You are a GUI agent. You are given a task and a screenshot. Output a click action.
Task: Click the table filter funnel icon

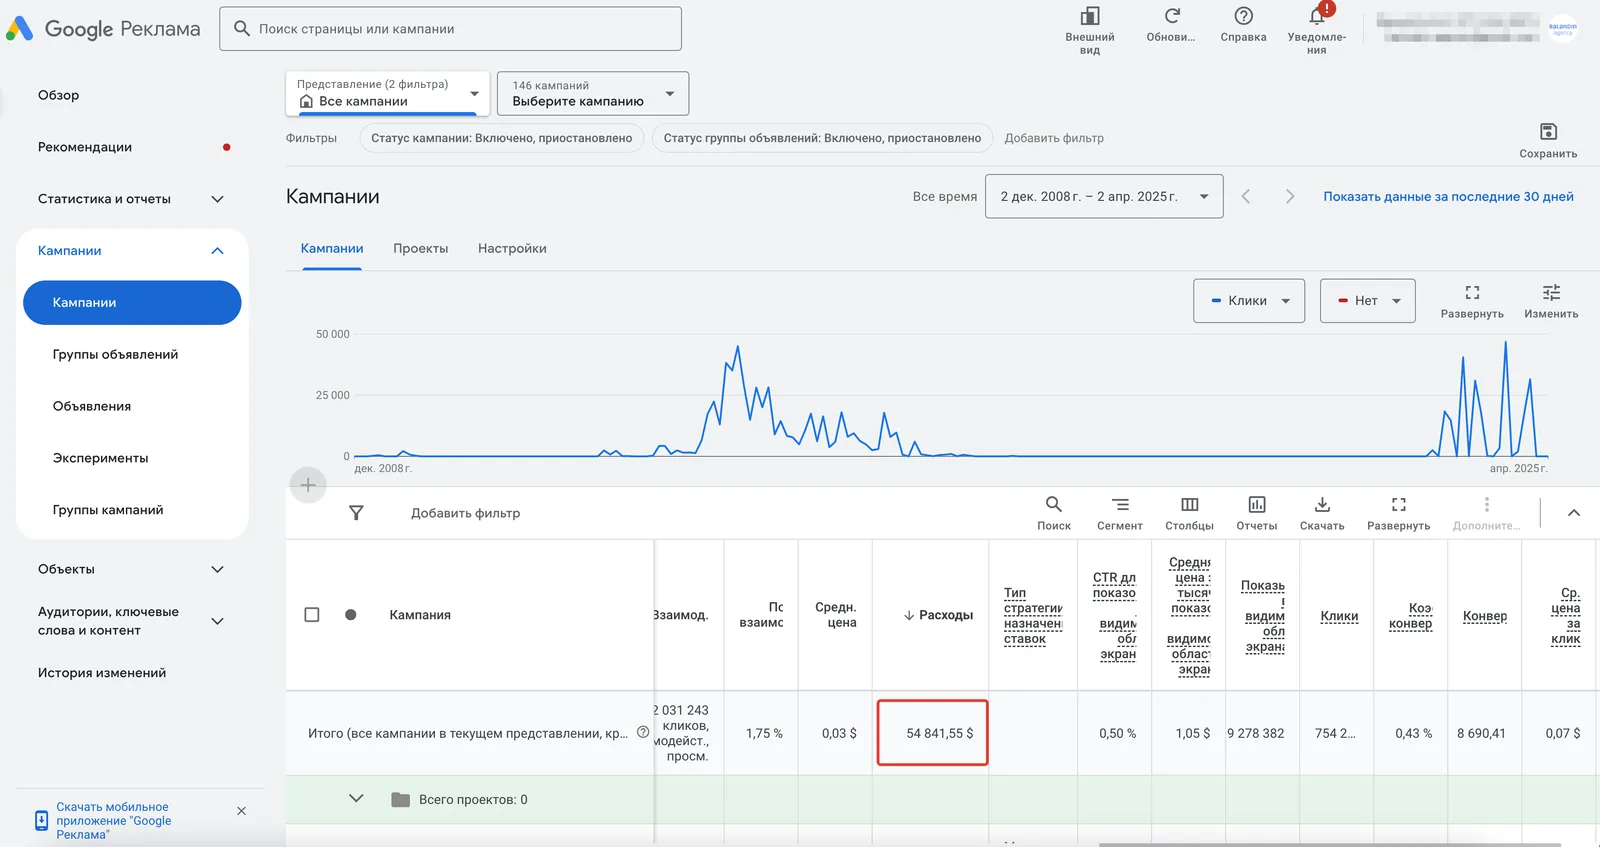(356, 513)
